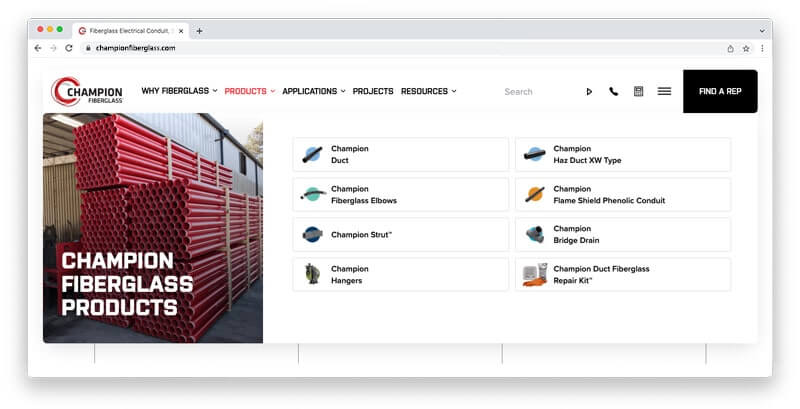The height and width of the screenshot is (409, 800).
Task: Click the lock icon beside the URL
Action: pos(88,48)
